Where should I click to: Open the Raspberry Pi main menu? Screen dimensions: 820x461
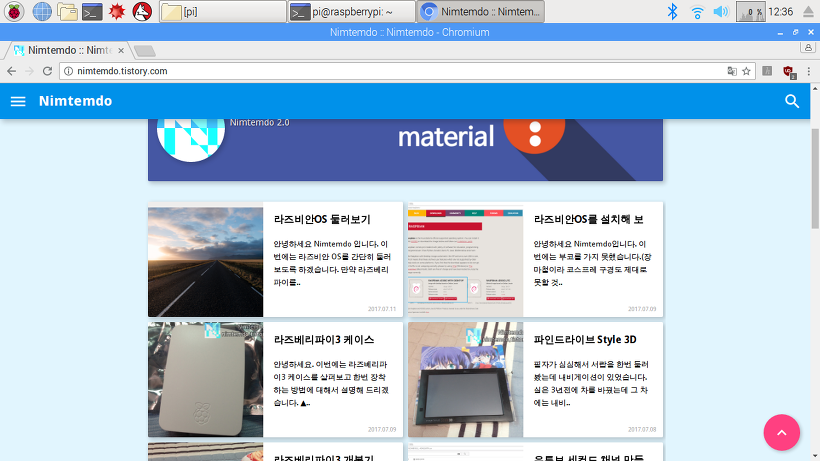14,11
